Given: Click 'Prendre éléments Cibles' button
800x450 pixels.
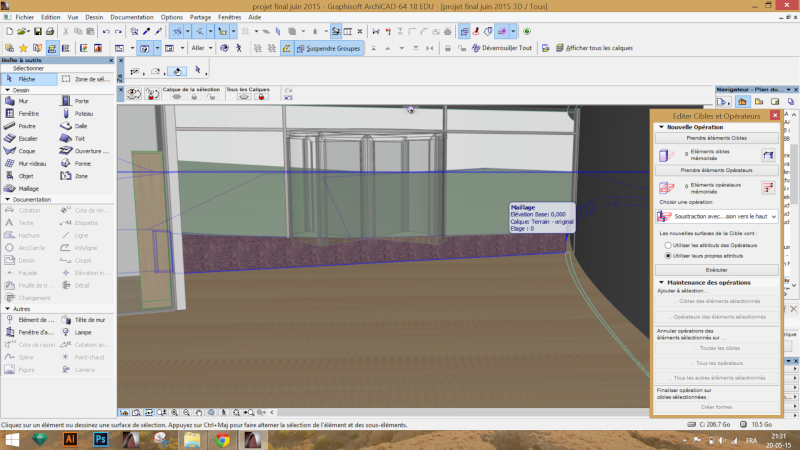Looking at the screenshot, I should tap(717, 138).
